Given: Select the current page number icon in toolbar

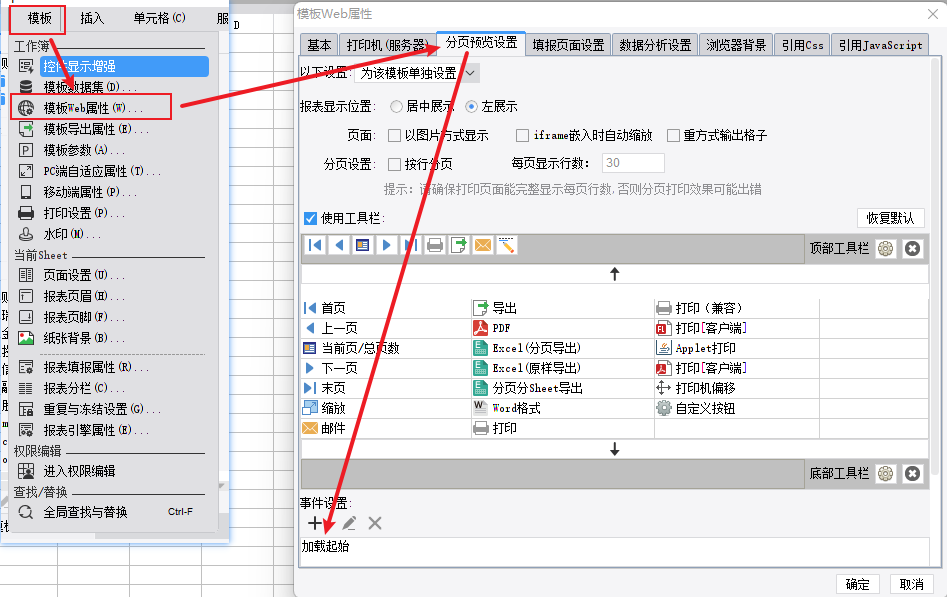Looking at the screenshot, I should [362, 245].
